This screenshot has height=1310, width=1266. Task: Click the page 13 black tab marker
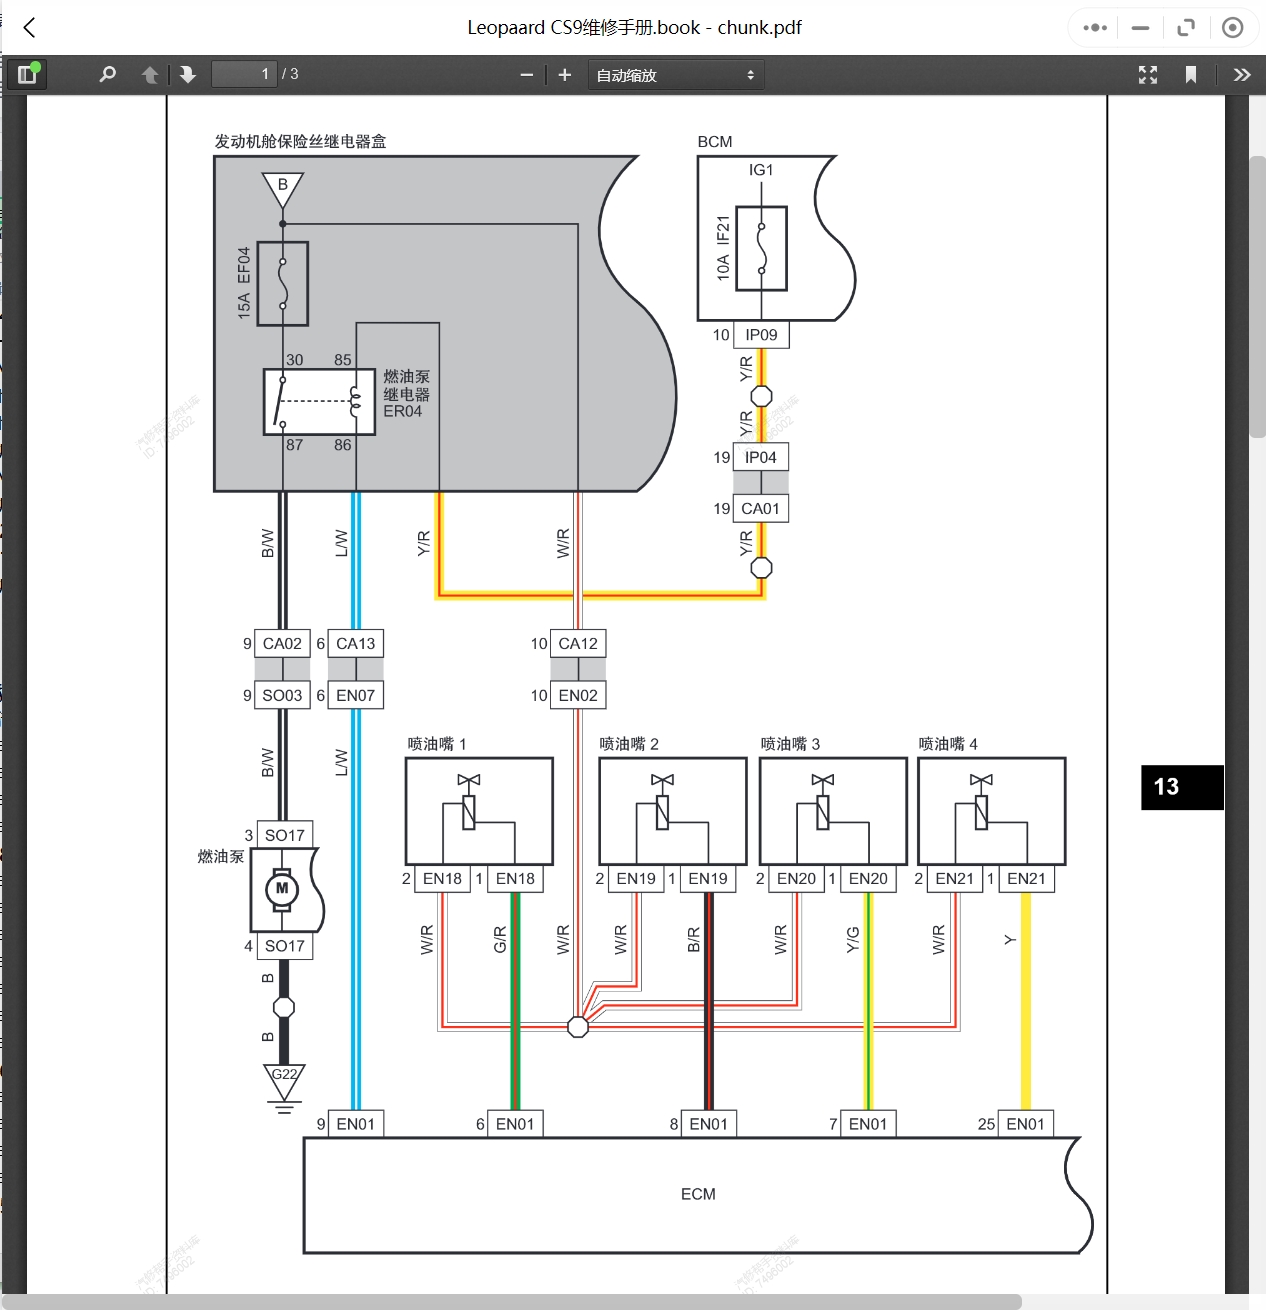1182,787
